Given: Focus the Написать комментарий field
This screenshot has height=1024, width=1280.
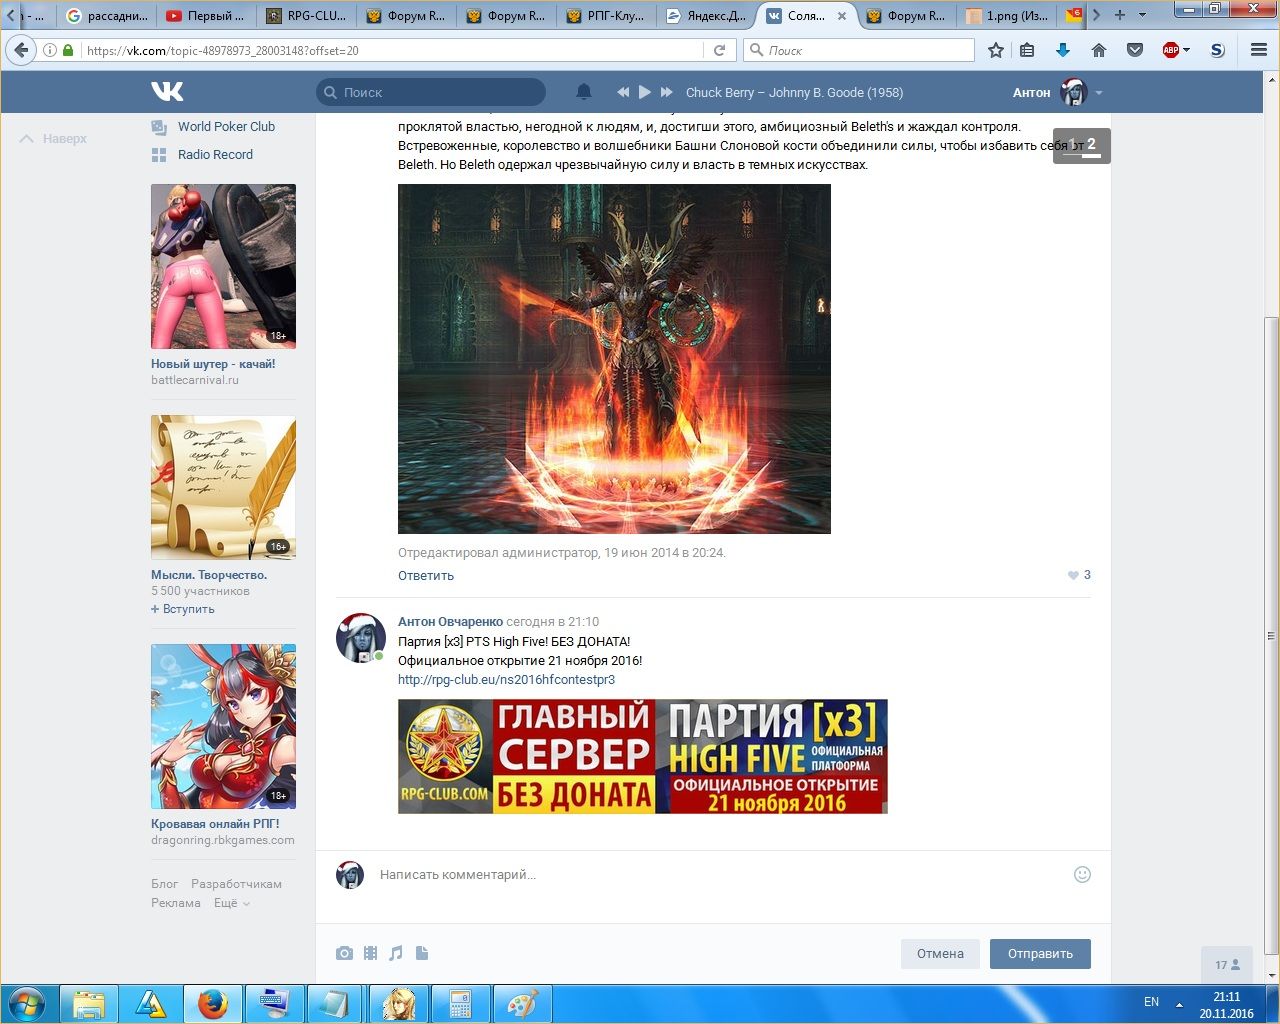Looking at the screenshot, I should [722, 875].
